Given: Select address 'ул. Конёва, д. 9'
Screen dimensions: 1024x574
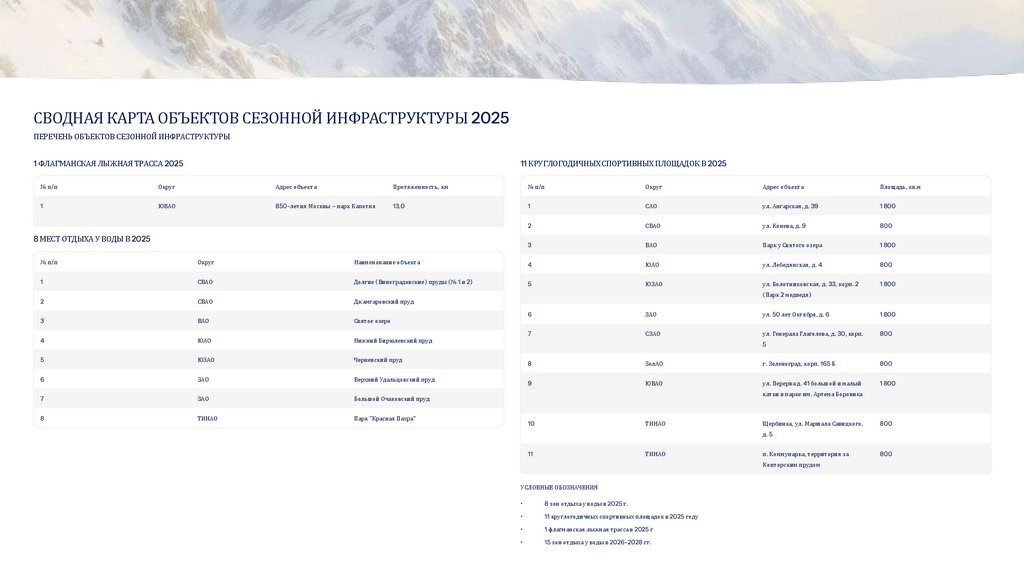Looking at the screenshot, I should point(784,225).
